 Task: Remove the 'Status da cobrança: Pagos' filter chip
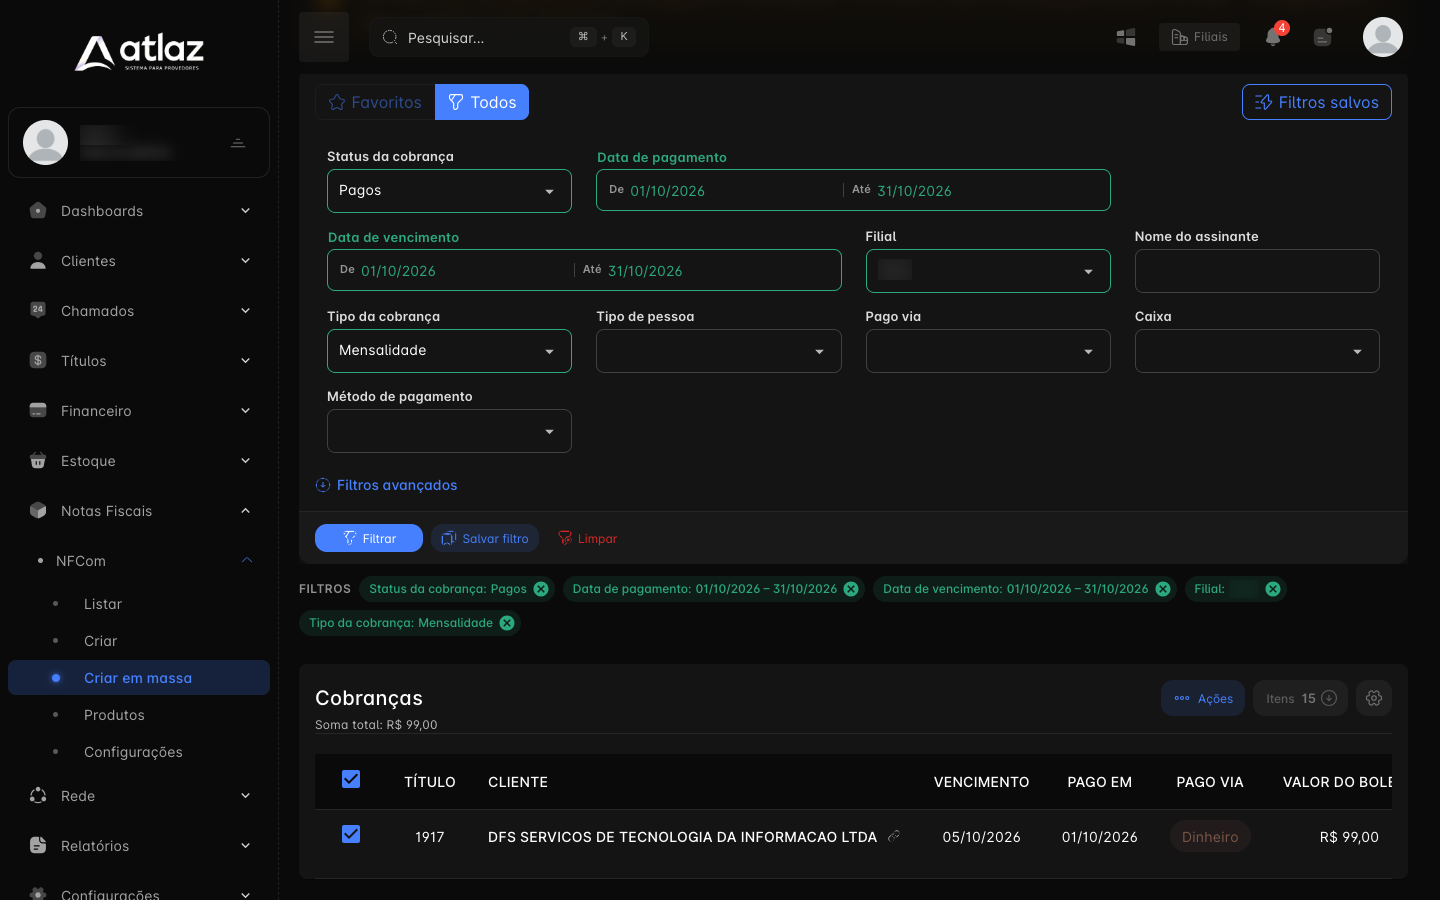541,589
